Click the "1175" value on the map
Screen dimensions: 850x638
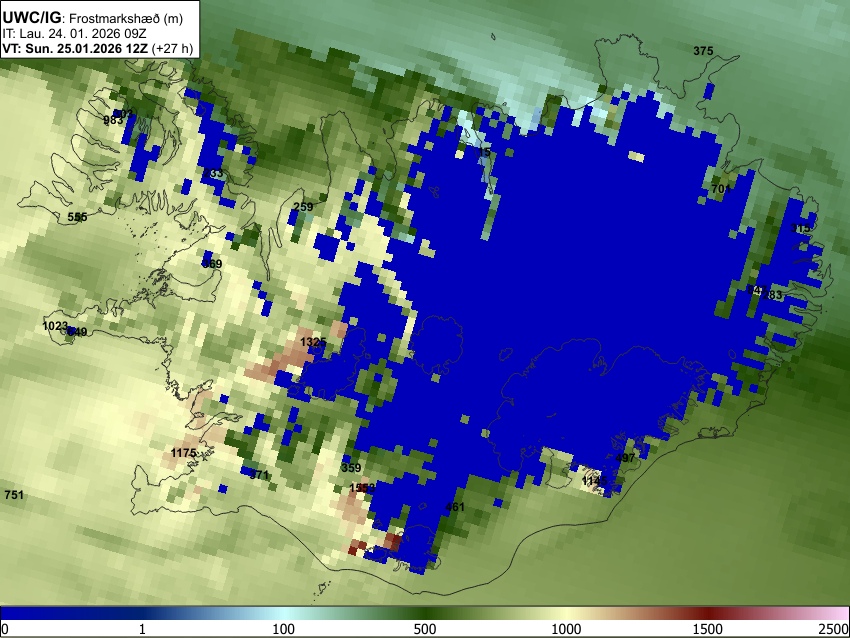(183, 453)
